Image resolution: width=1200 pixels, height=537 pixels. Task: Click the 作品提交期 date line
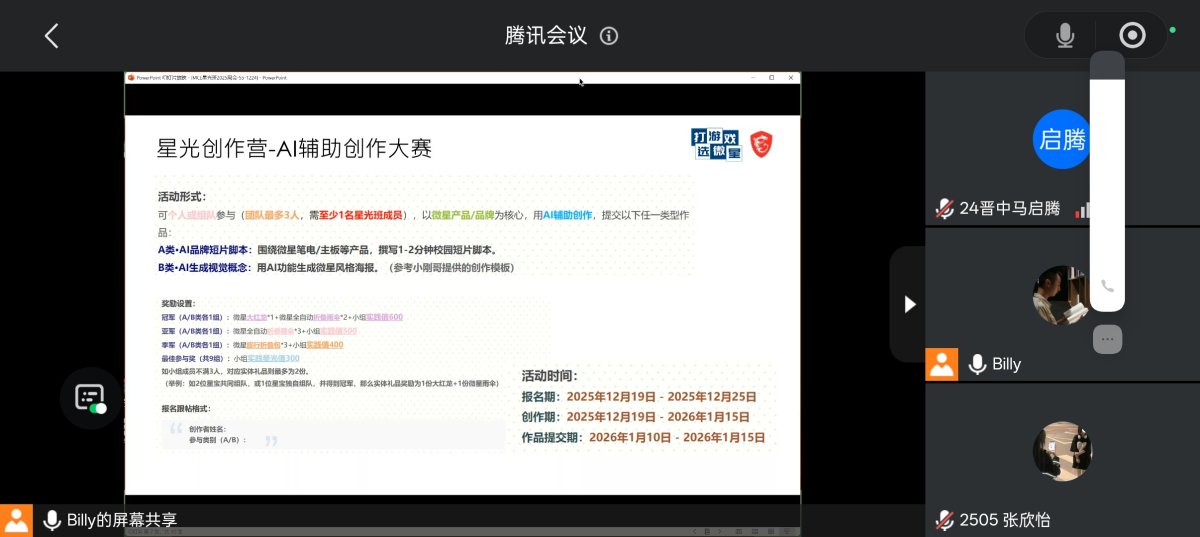coord(643,437)
